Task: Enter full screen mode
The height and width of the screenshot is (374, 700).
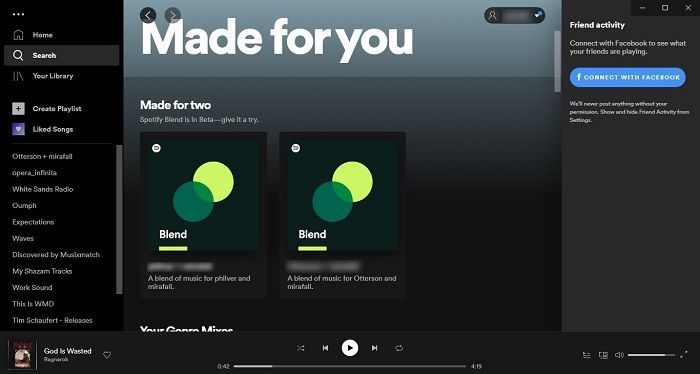Action: click(x=683, y=355)
